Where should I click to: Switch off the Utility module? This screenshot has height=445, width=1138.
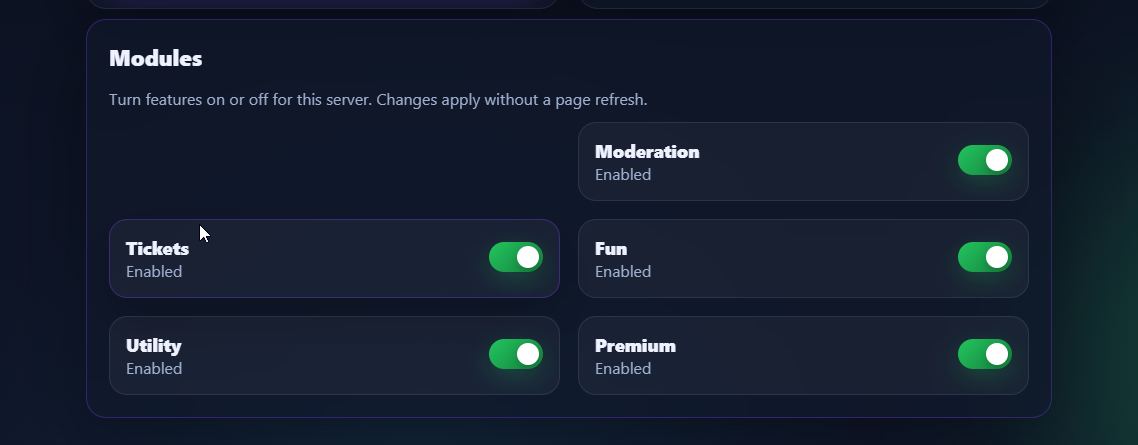click(515, 354)
